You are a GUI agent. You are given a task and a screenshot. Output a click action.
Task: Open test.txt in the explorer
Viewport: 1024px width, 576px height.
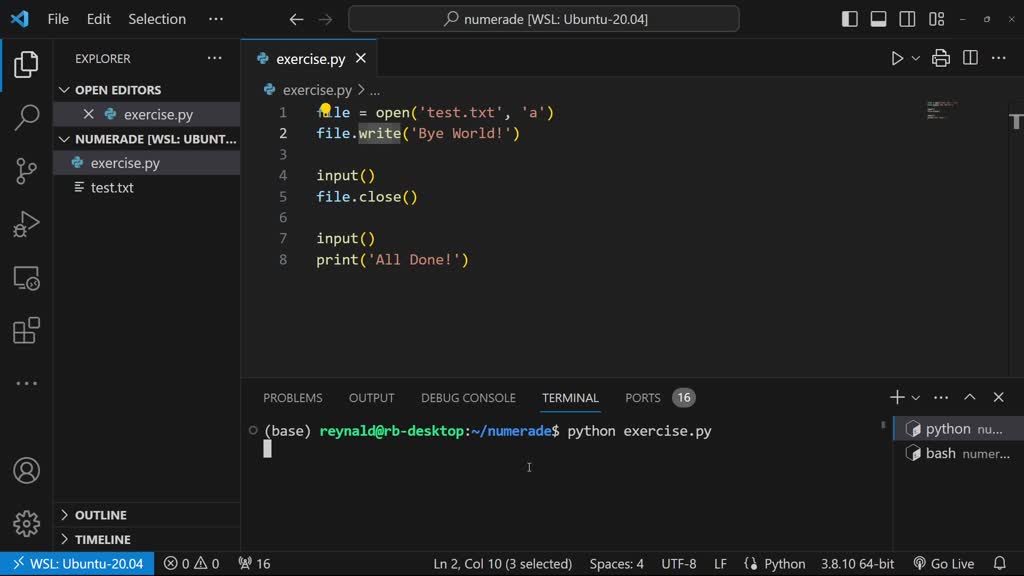point(112,188)
